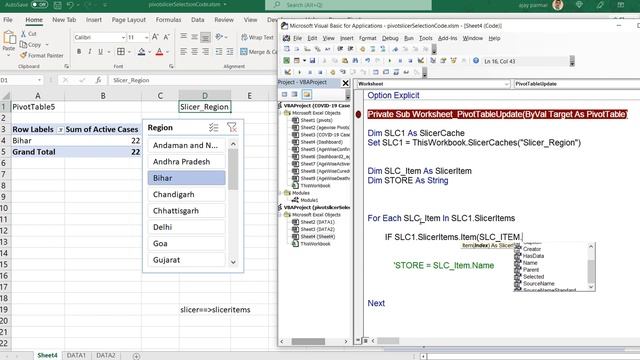This screenshot has width=640, height=360.
Task: Select Delhi in Region slicer
Action: point(186,227)
